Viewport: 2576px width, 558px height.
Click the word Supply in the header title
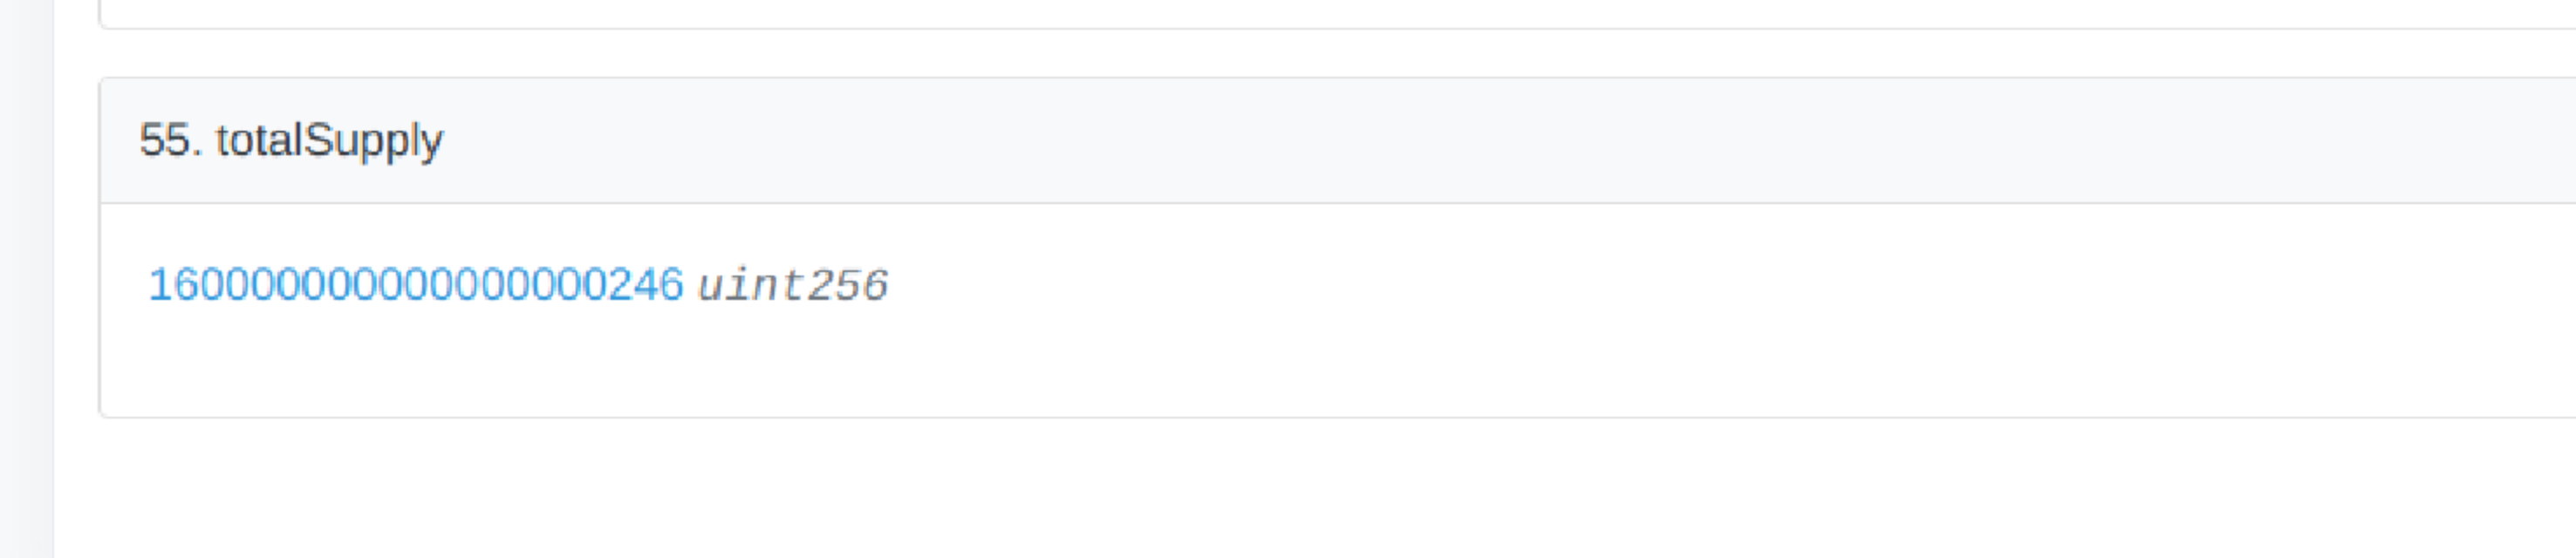[x=372, y=141]
